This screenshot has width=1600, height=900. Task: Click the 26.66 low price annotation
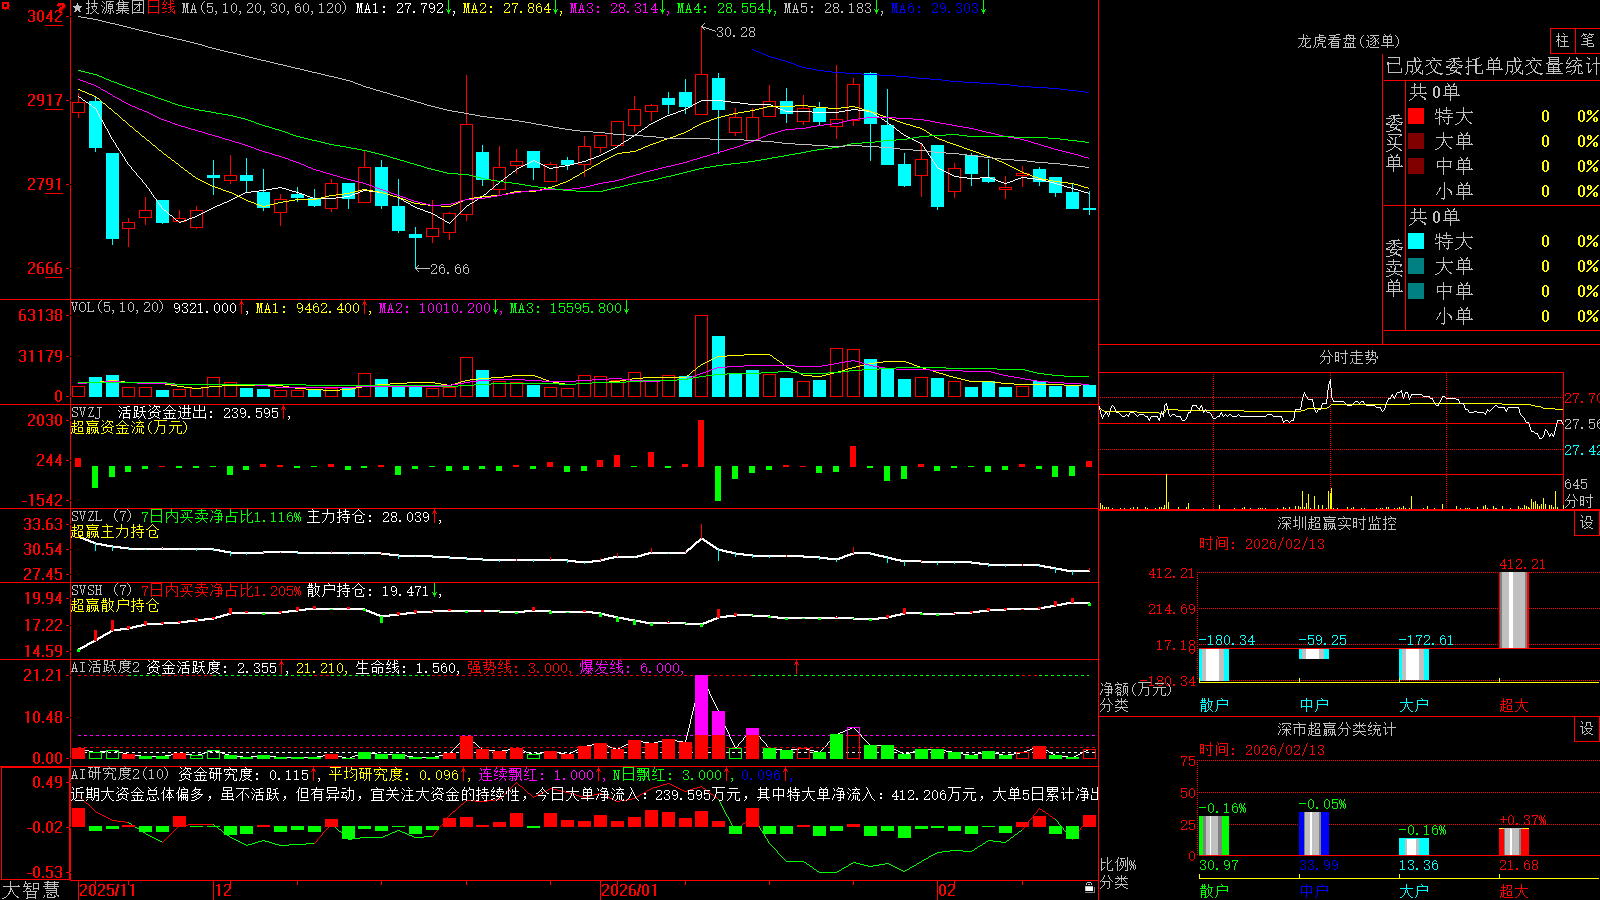pyautogui.click(x=449, y=269)
